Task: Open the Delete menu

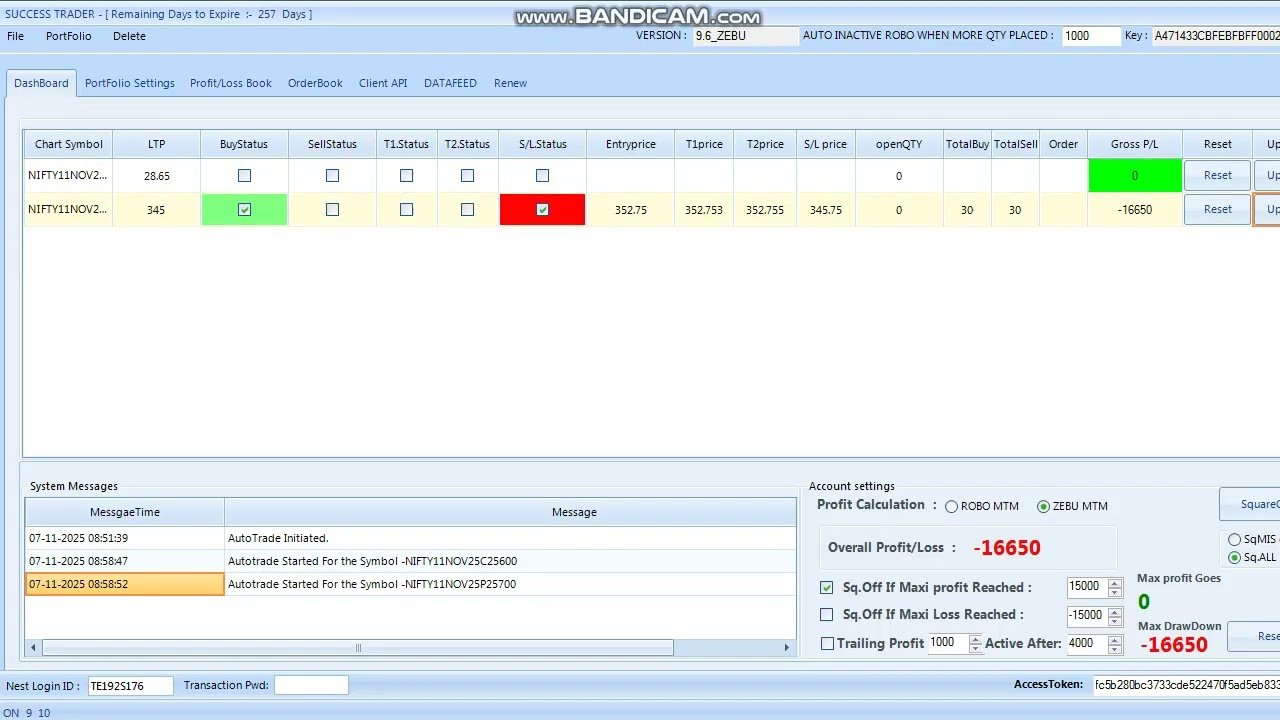Action: [x=129, y=36]
